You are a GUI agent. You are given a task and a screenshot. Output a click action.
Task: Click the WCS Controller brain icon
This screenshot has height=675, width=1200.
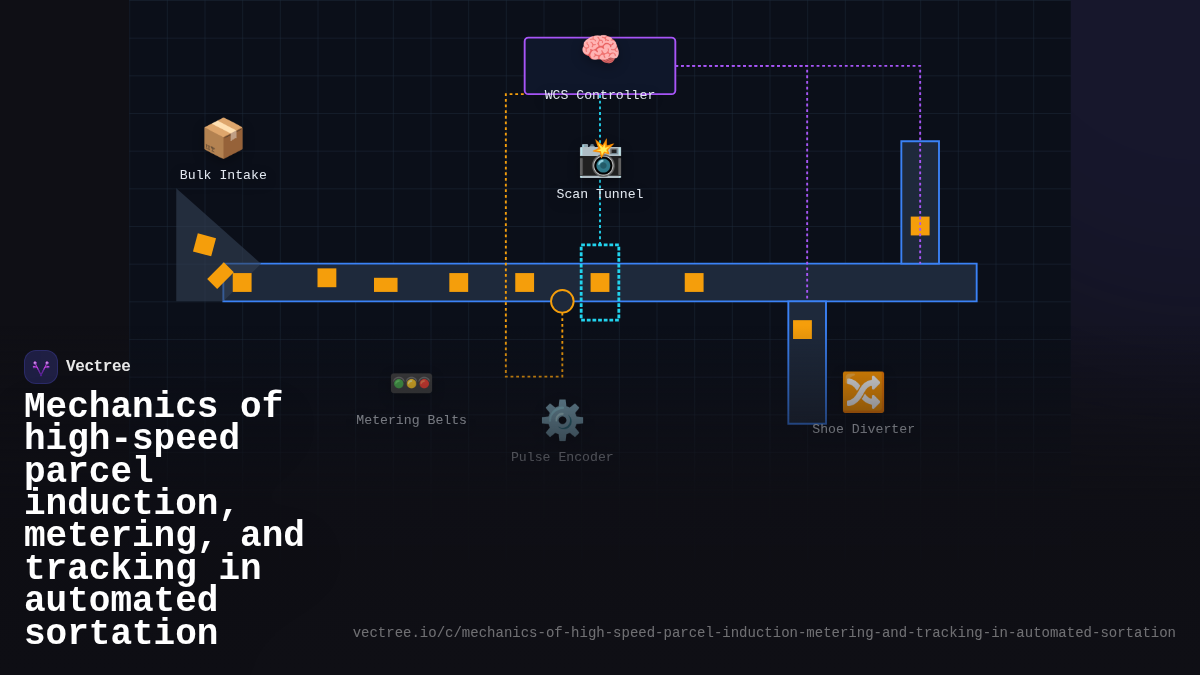pyautogui.click(x=600, y=47)
